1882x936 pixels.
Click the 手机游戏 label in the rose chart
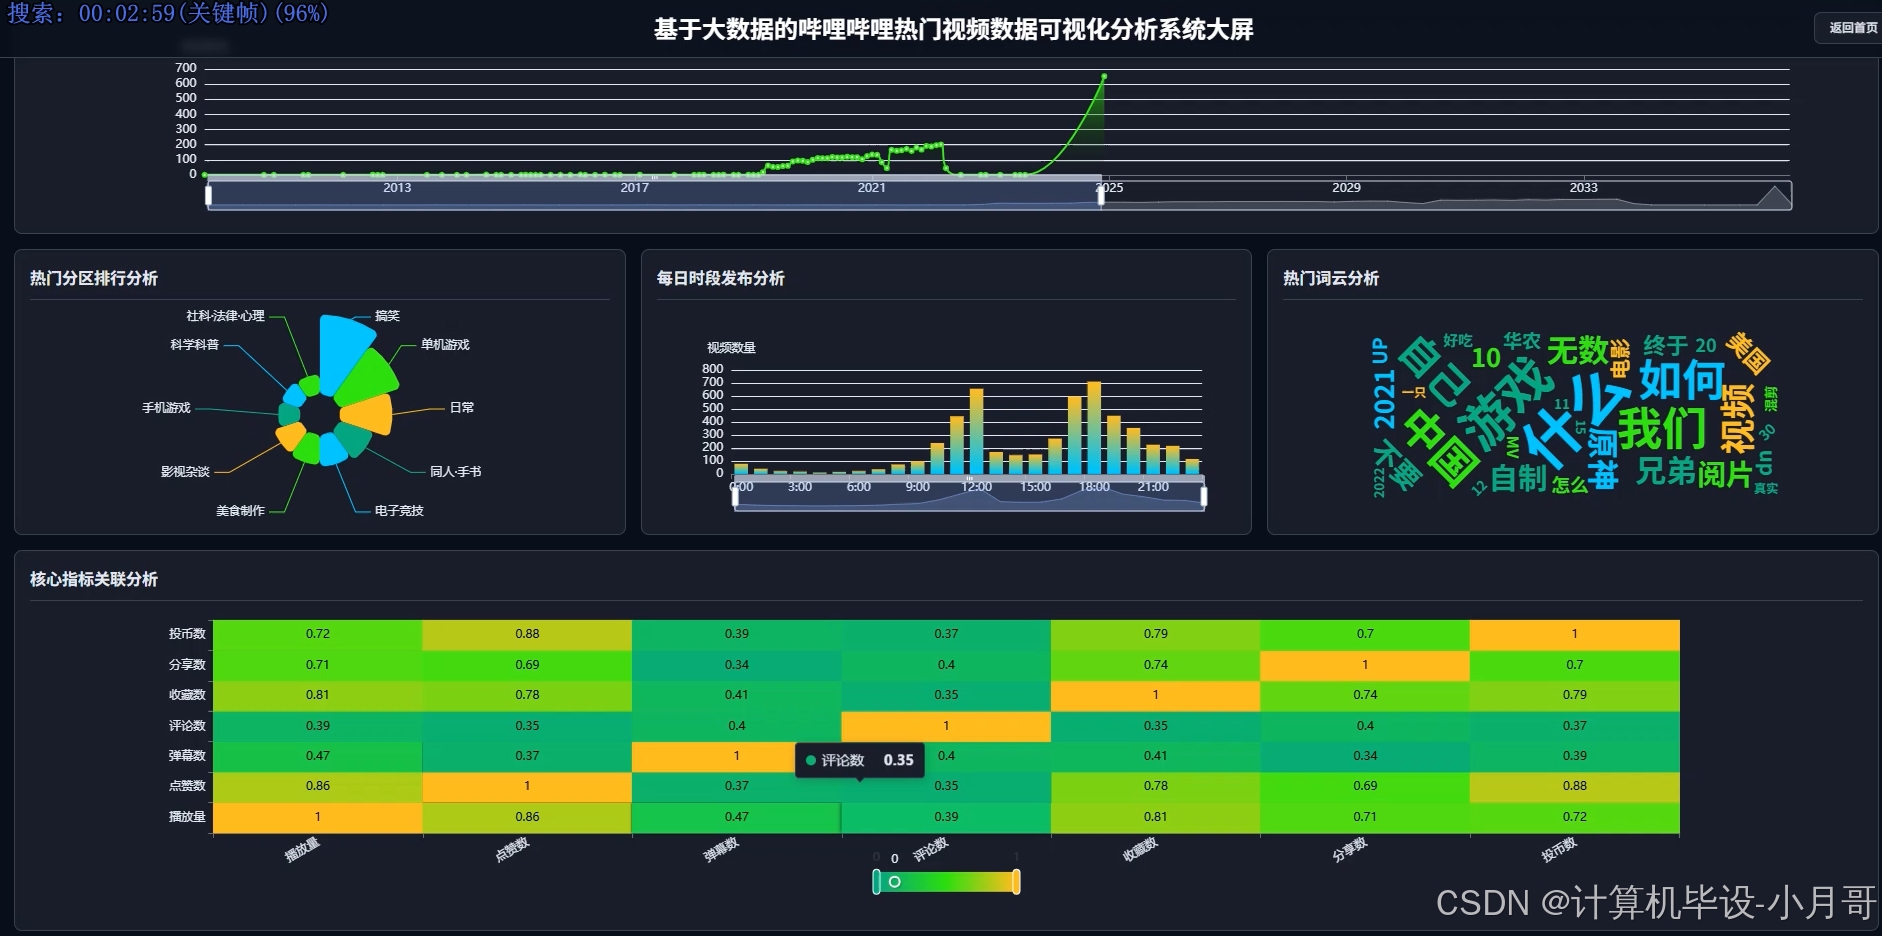coord(166,408)
